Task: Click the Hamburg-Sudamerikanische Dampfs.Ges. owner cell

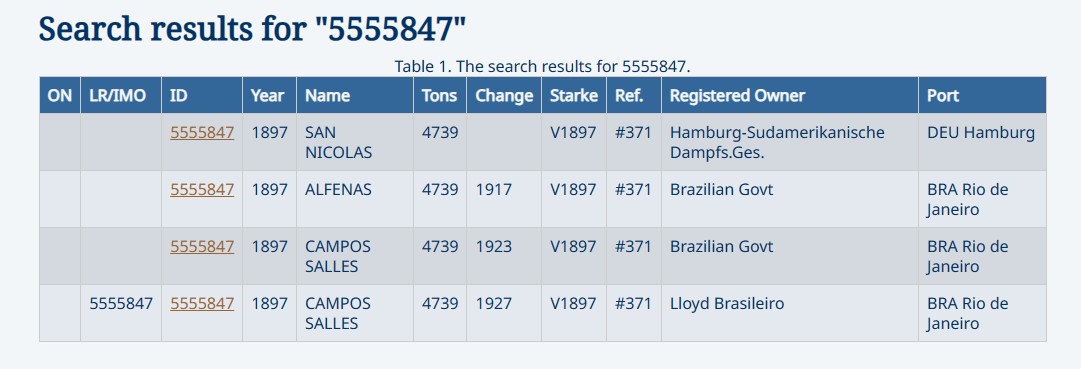Action: 790,142
